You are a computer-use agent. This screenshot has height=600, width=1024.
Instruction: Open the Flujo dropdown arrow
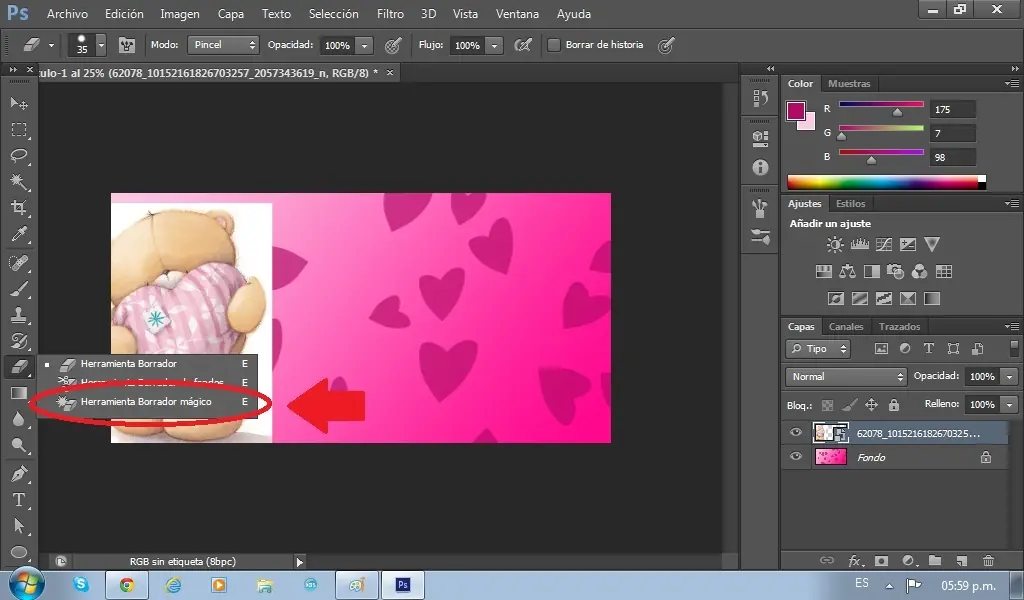pos(494,46)
